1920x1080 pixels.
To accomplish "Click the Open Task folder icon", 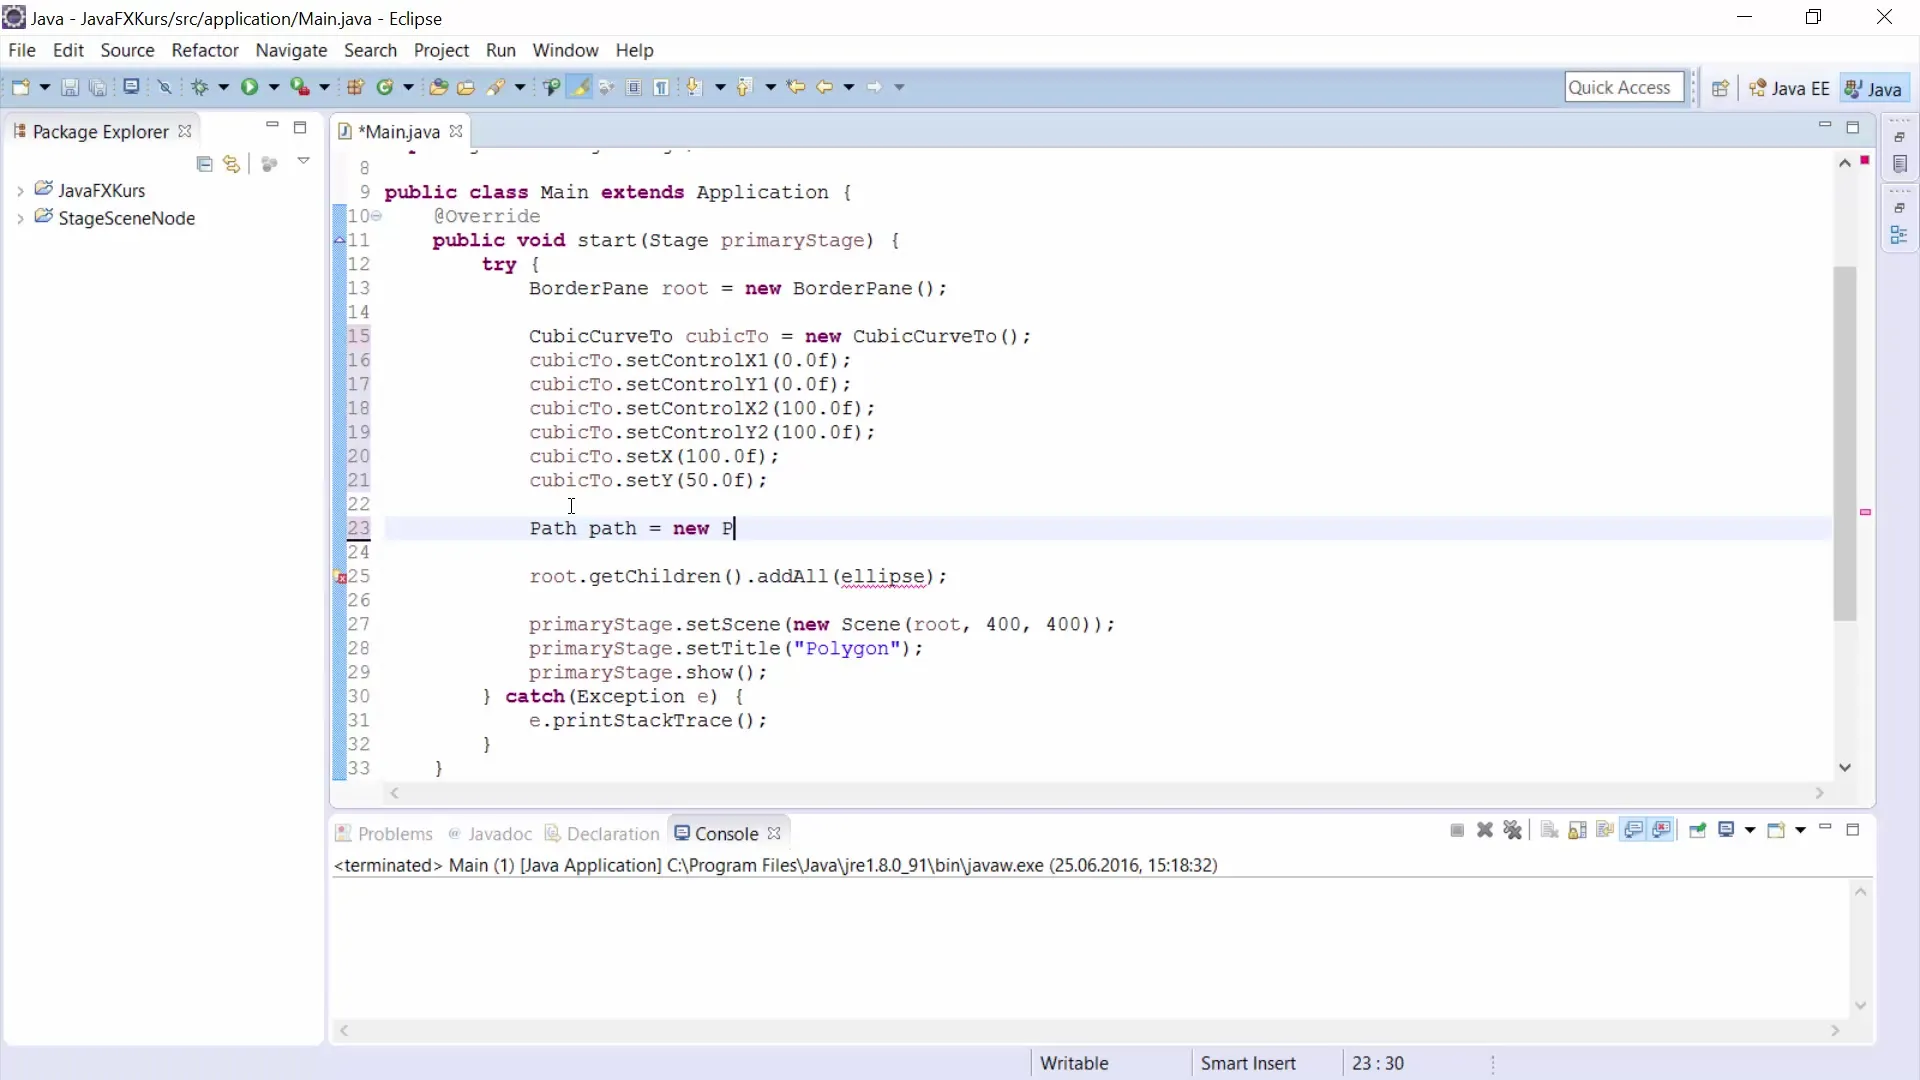I will pos(466,87).
